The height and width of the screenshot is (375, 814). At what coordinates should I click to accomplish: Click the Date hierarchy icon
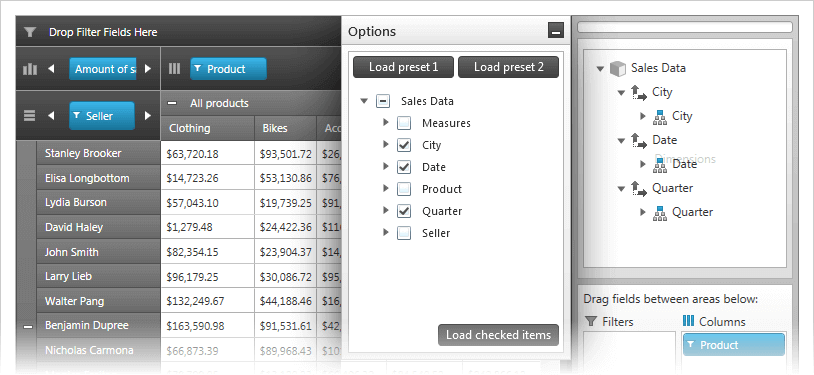pyautogui.click(x=659, y=165)
